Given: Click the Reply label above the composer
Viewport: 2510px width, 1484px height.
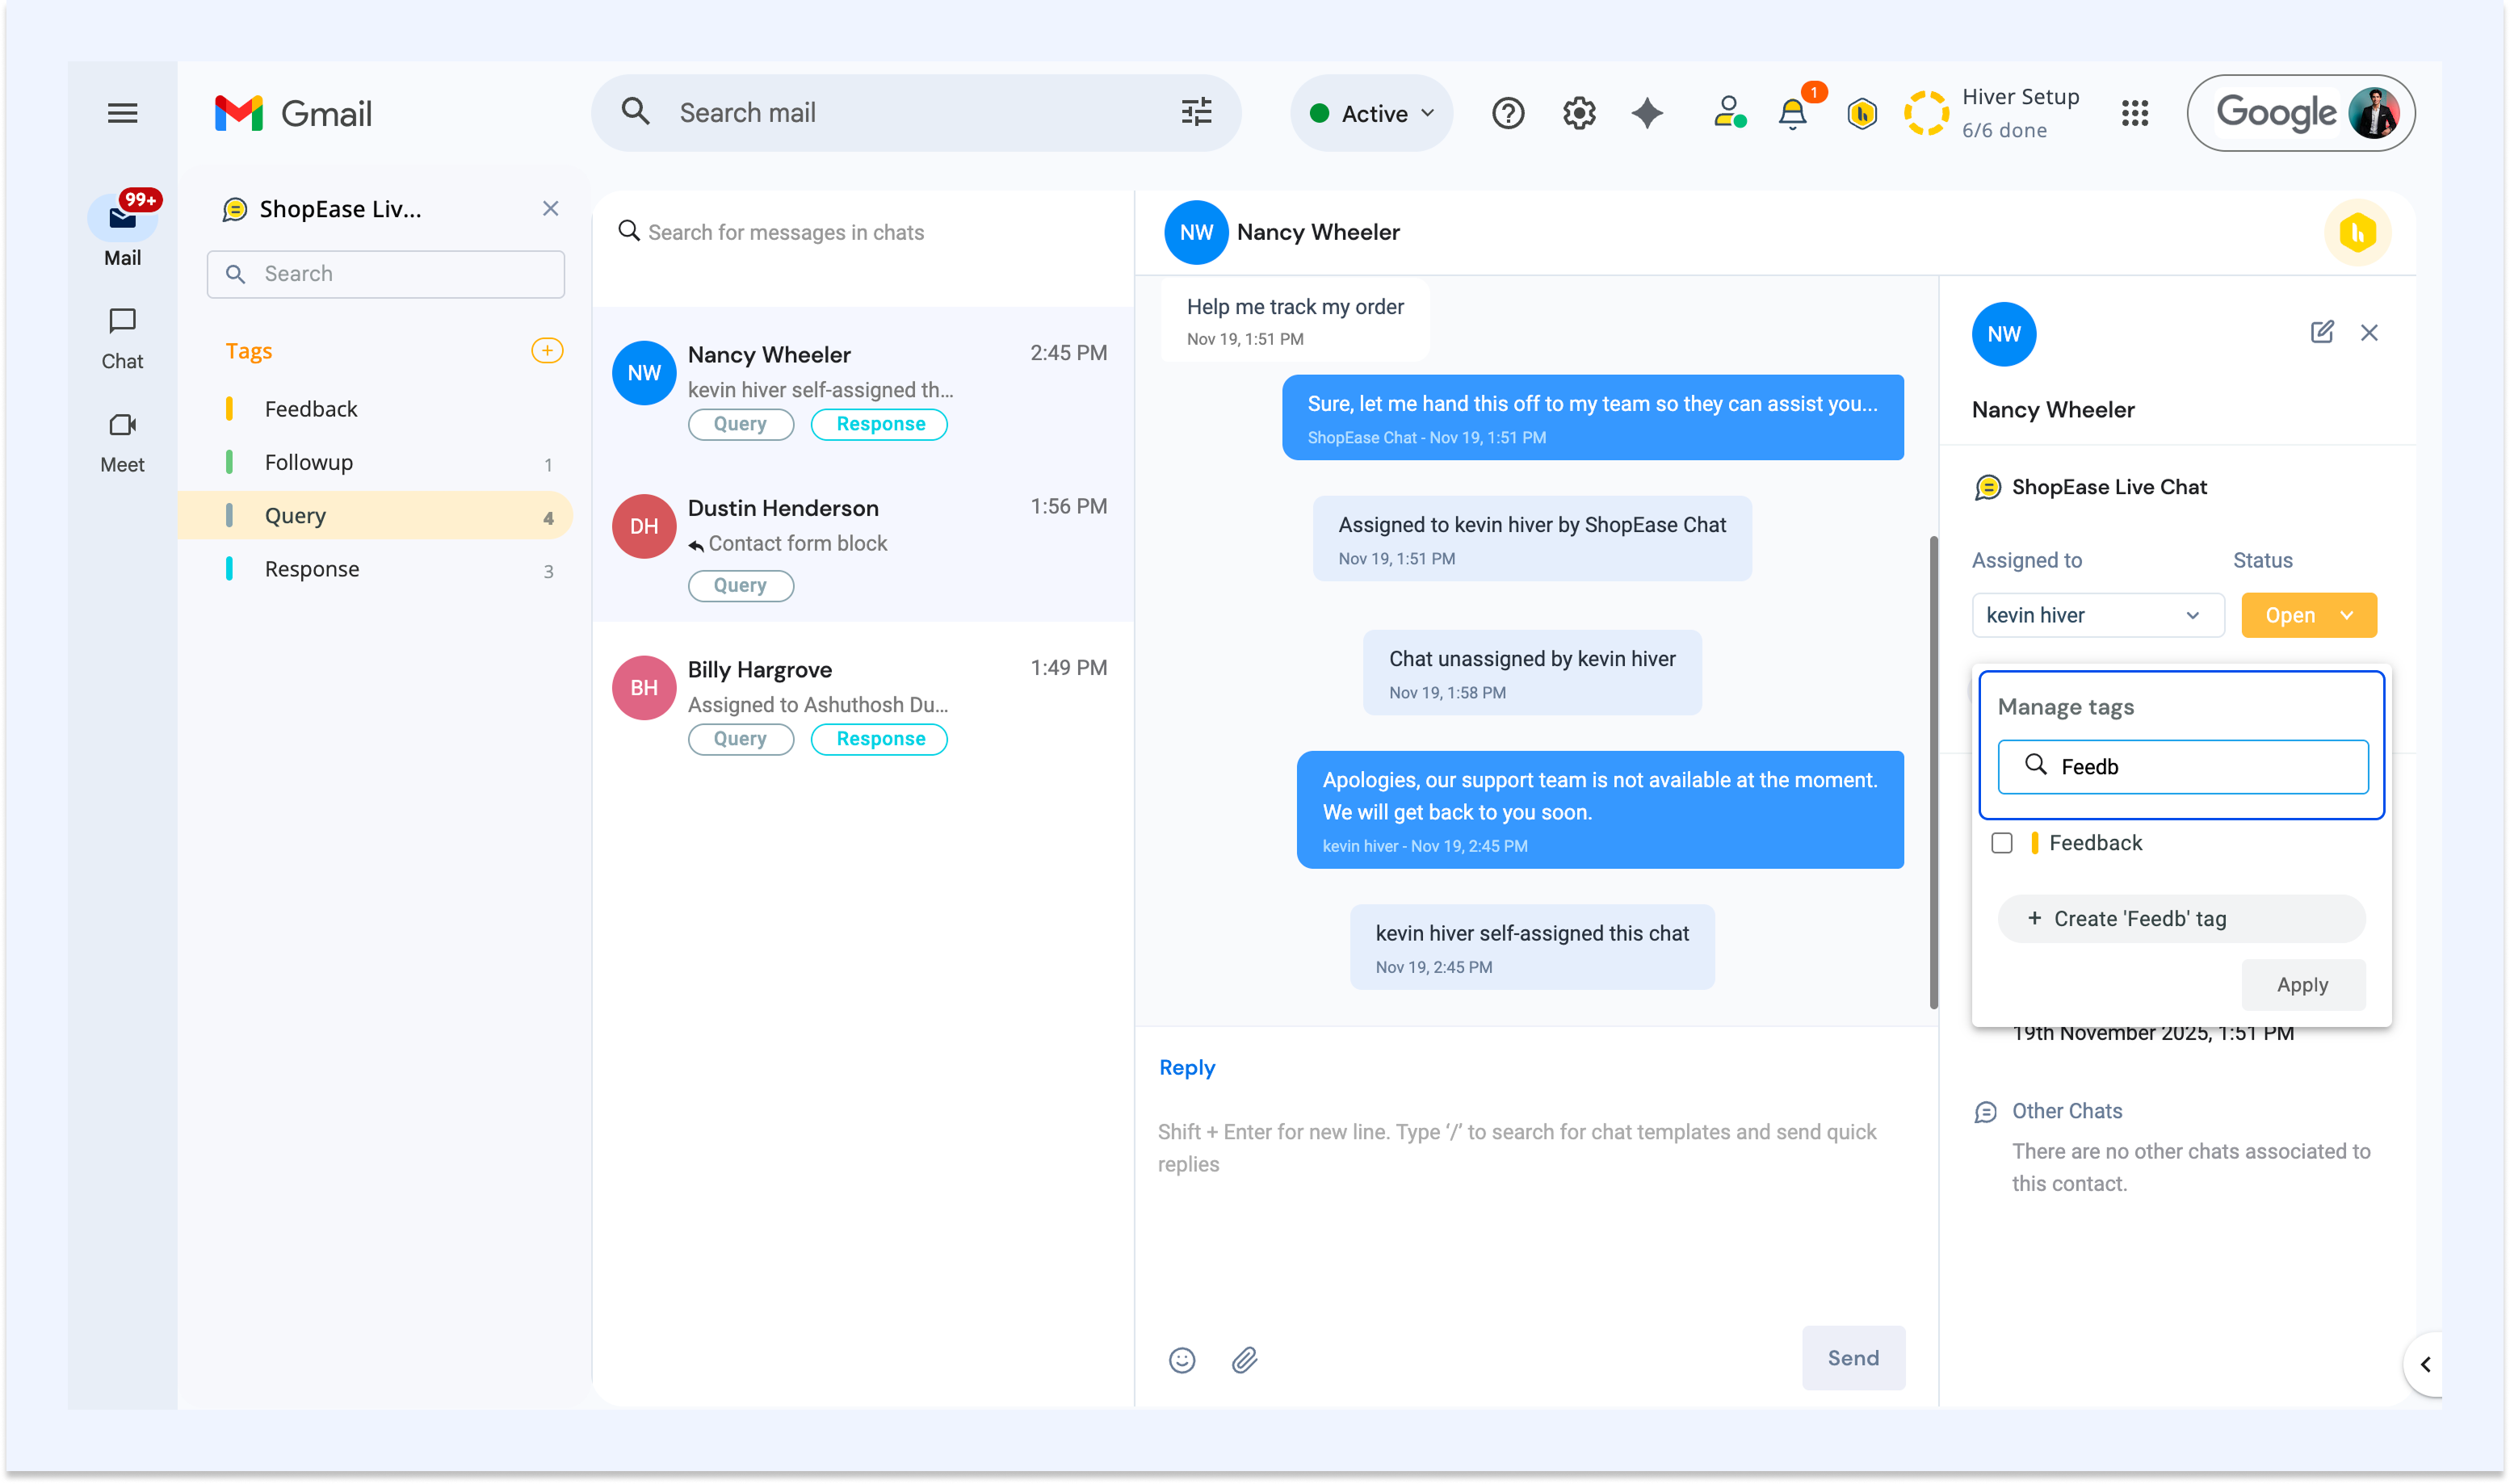Looking at the screenshot, I should tap(1186, 1067).
